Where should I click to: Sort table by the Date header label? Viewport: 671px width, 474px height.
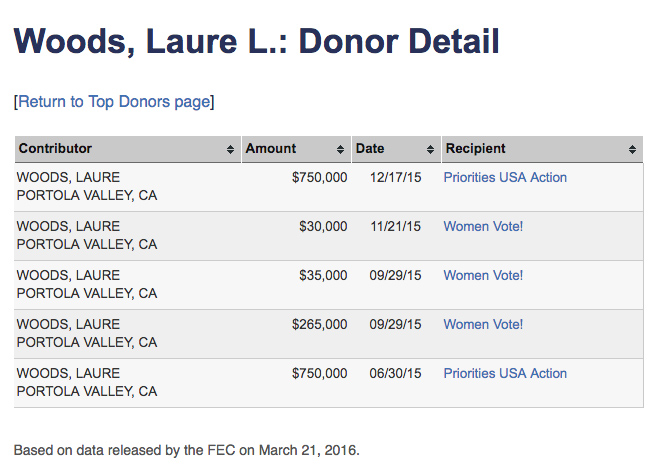(370, 149)
